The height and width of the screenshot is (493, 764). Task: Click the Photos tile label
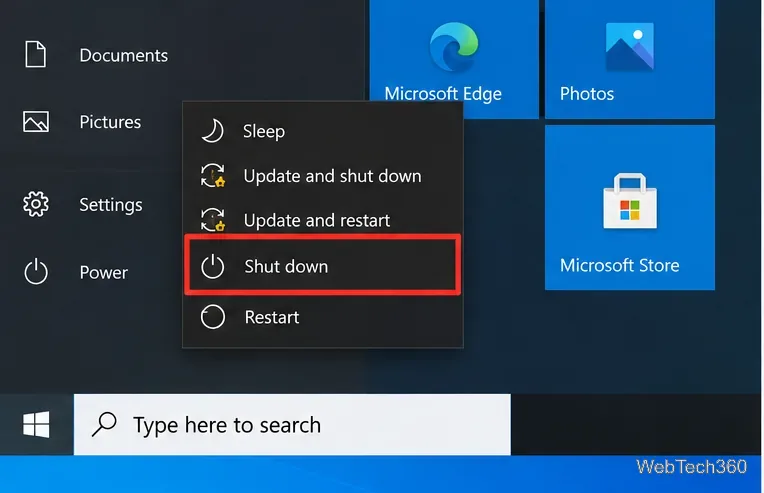587,94
